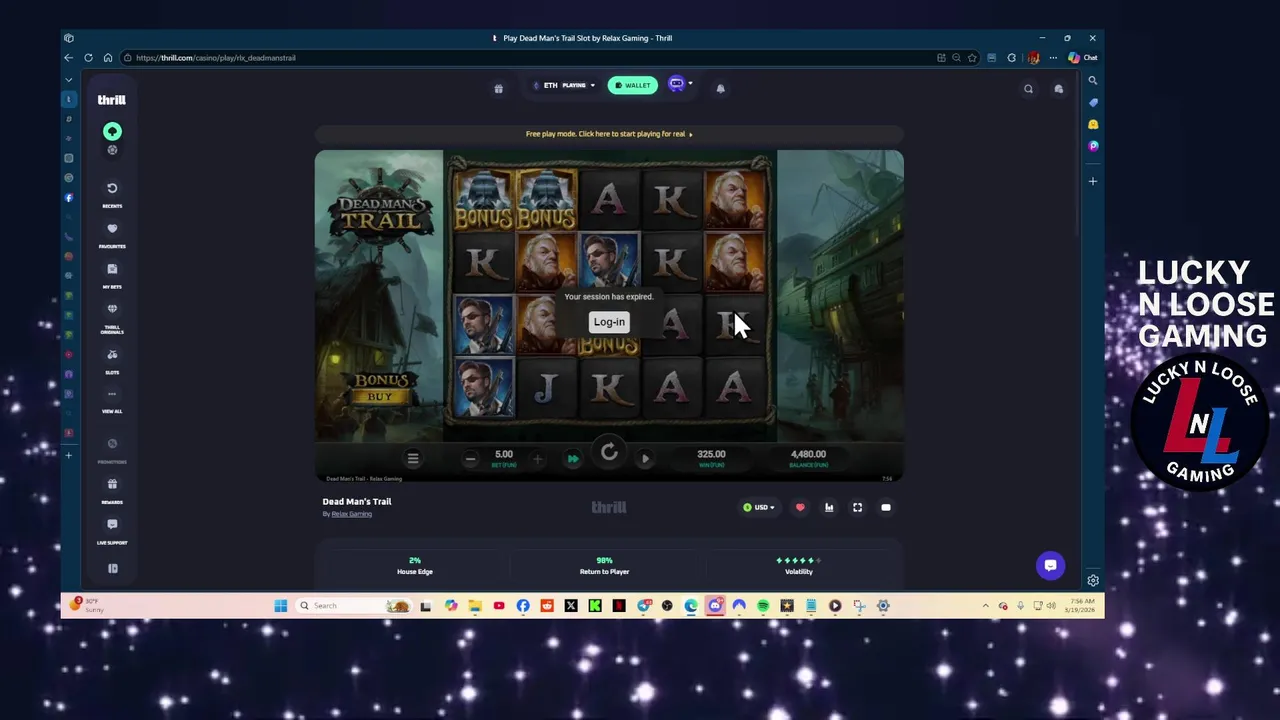
Task: Increase bet with the plus button
Action: coord(537,459)
